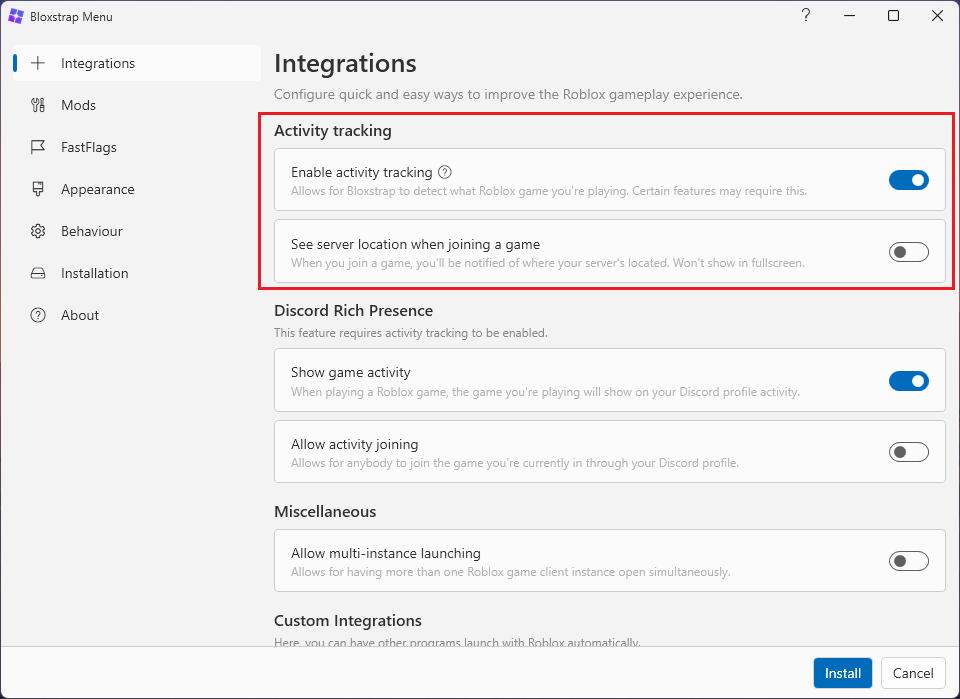960x699 pixels.
Task: Click the Installation drive icon
Action: (38, 273)
